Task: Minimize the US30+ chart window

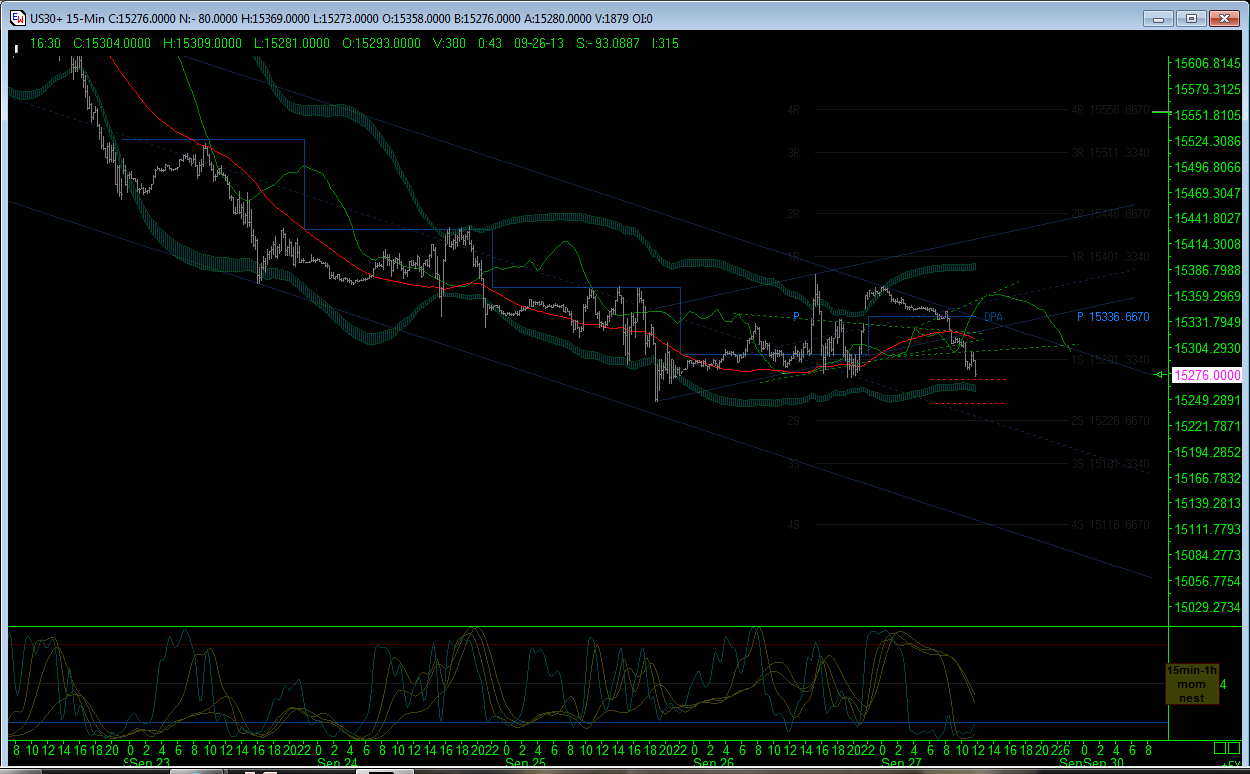Action: [x=1158, y=18]
